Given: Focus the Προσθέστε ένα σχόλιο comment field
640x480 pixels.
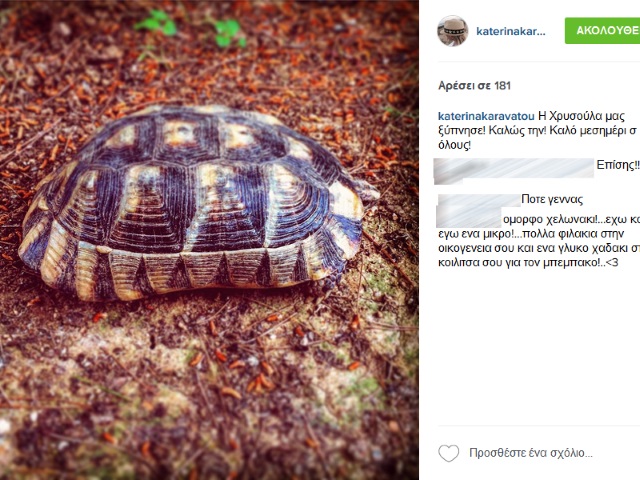Looking at the screenshot, I should 531,453.
